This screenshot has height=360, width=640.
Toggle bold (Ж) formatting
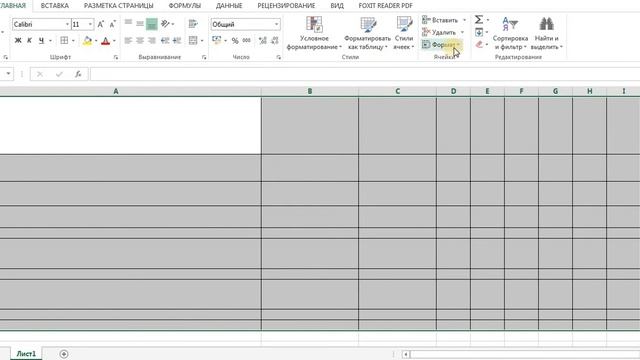18,40
